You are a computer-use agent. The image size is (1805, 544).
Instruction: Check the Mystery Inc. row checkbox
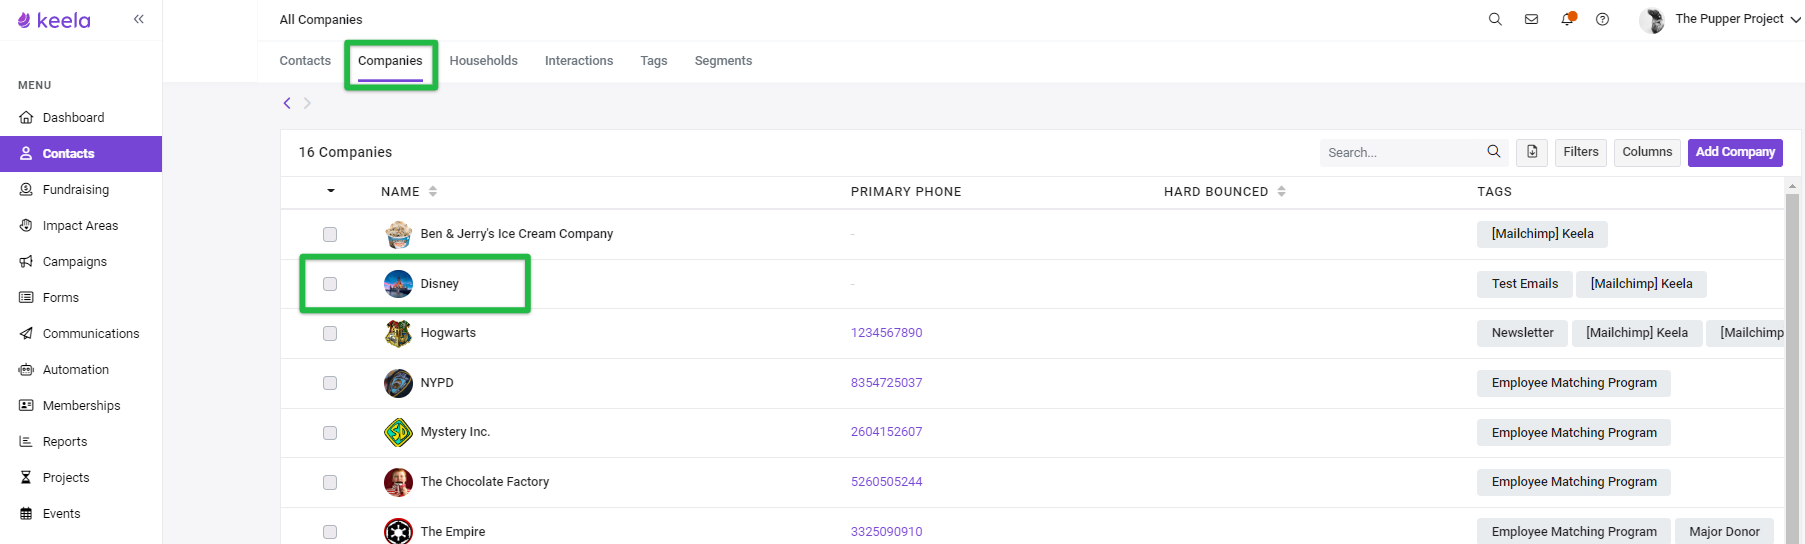[x=330, y=433]
